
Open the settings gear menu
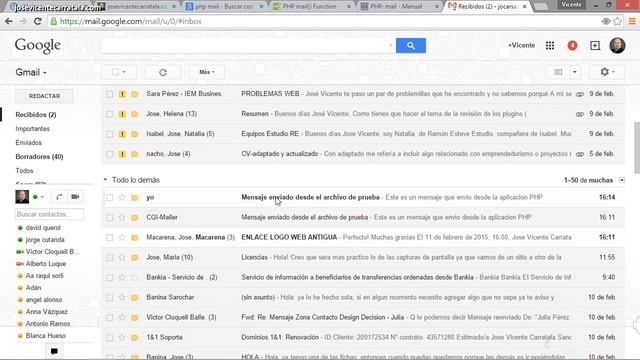click(607, 72)
